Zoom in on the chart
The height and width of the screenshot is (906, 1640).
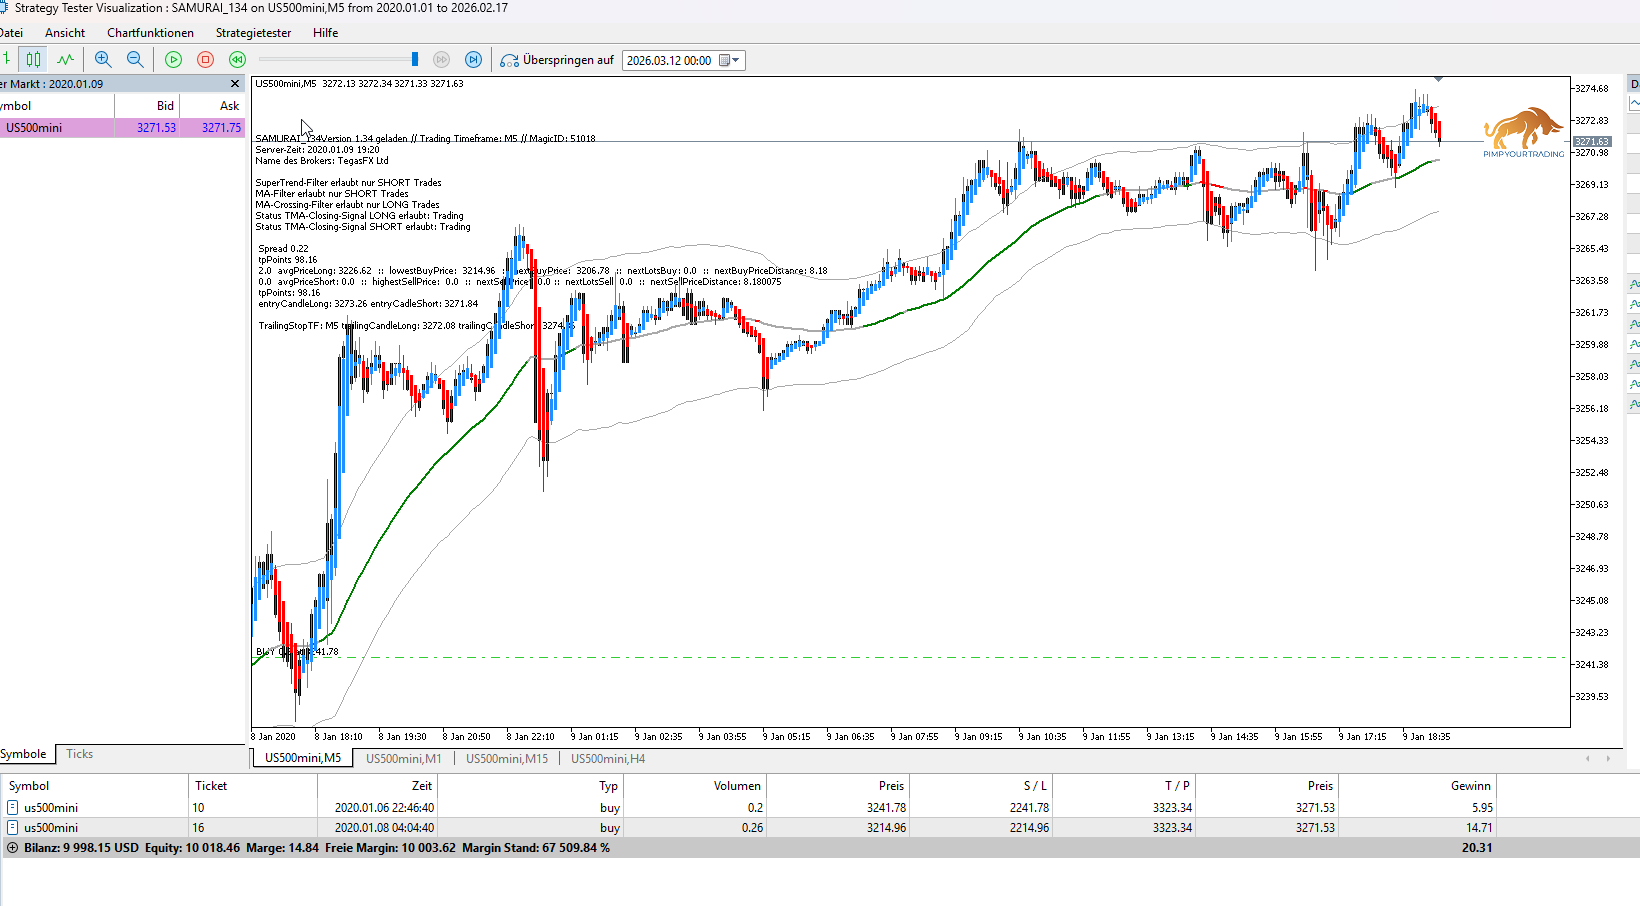click(x=103, y=60)
